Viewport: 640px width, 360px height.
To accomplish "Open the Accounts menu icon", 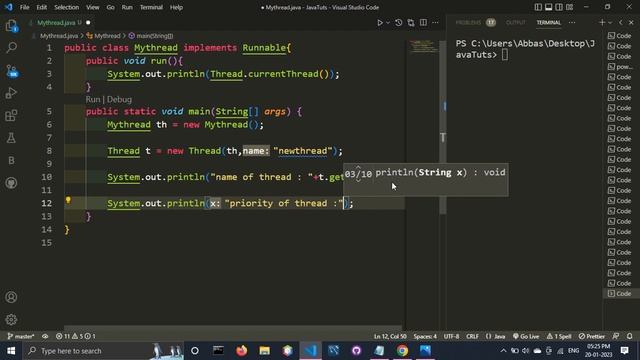I will click(11, 297).
